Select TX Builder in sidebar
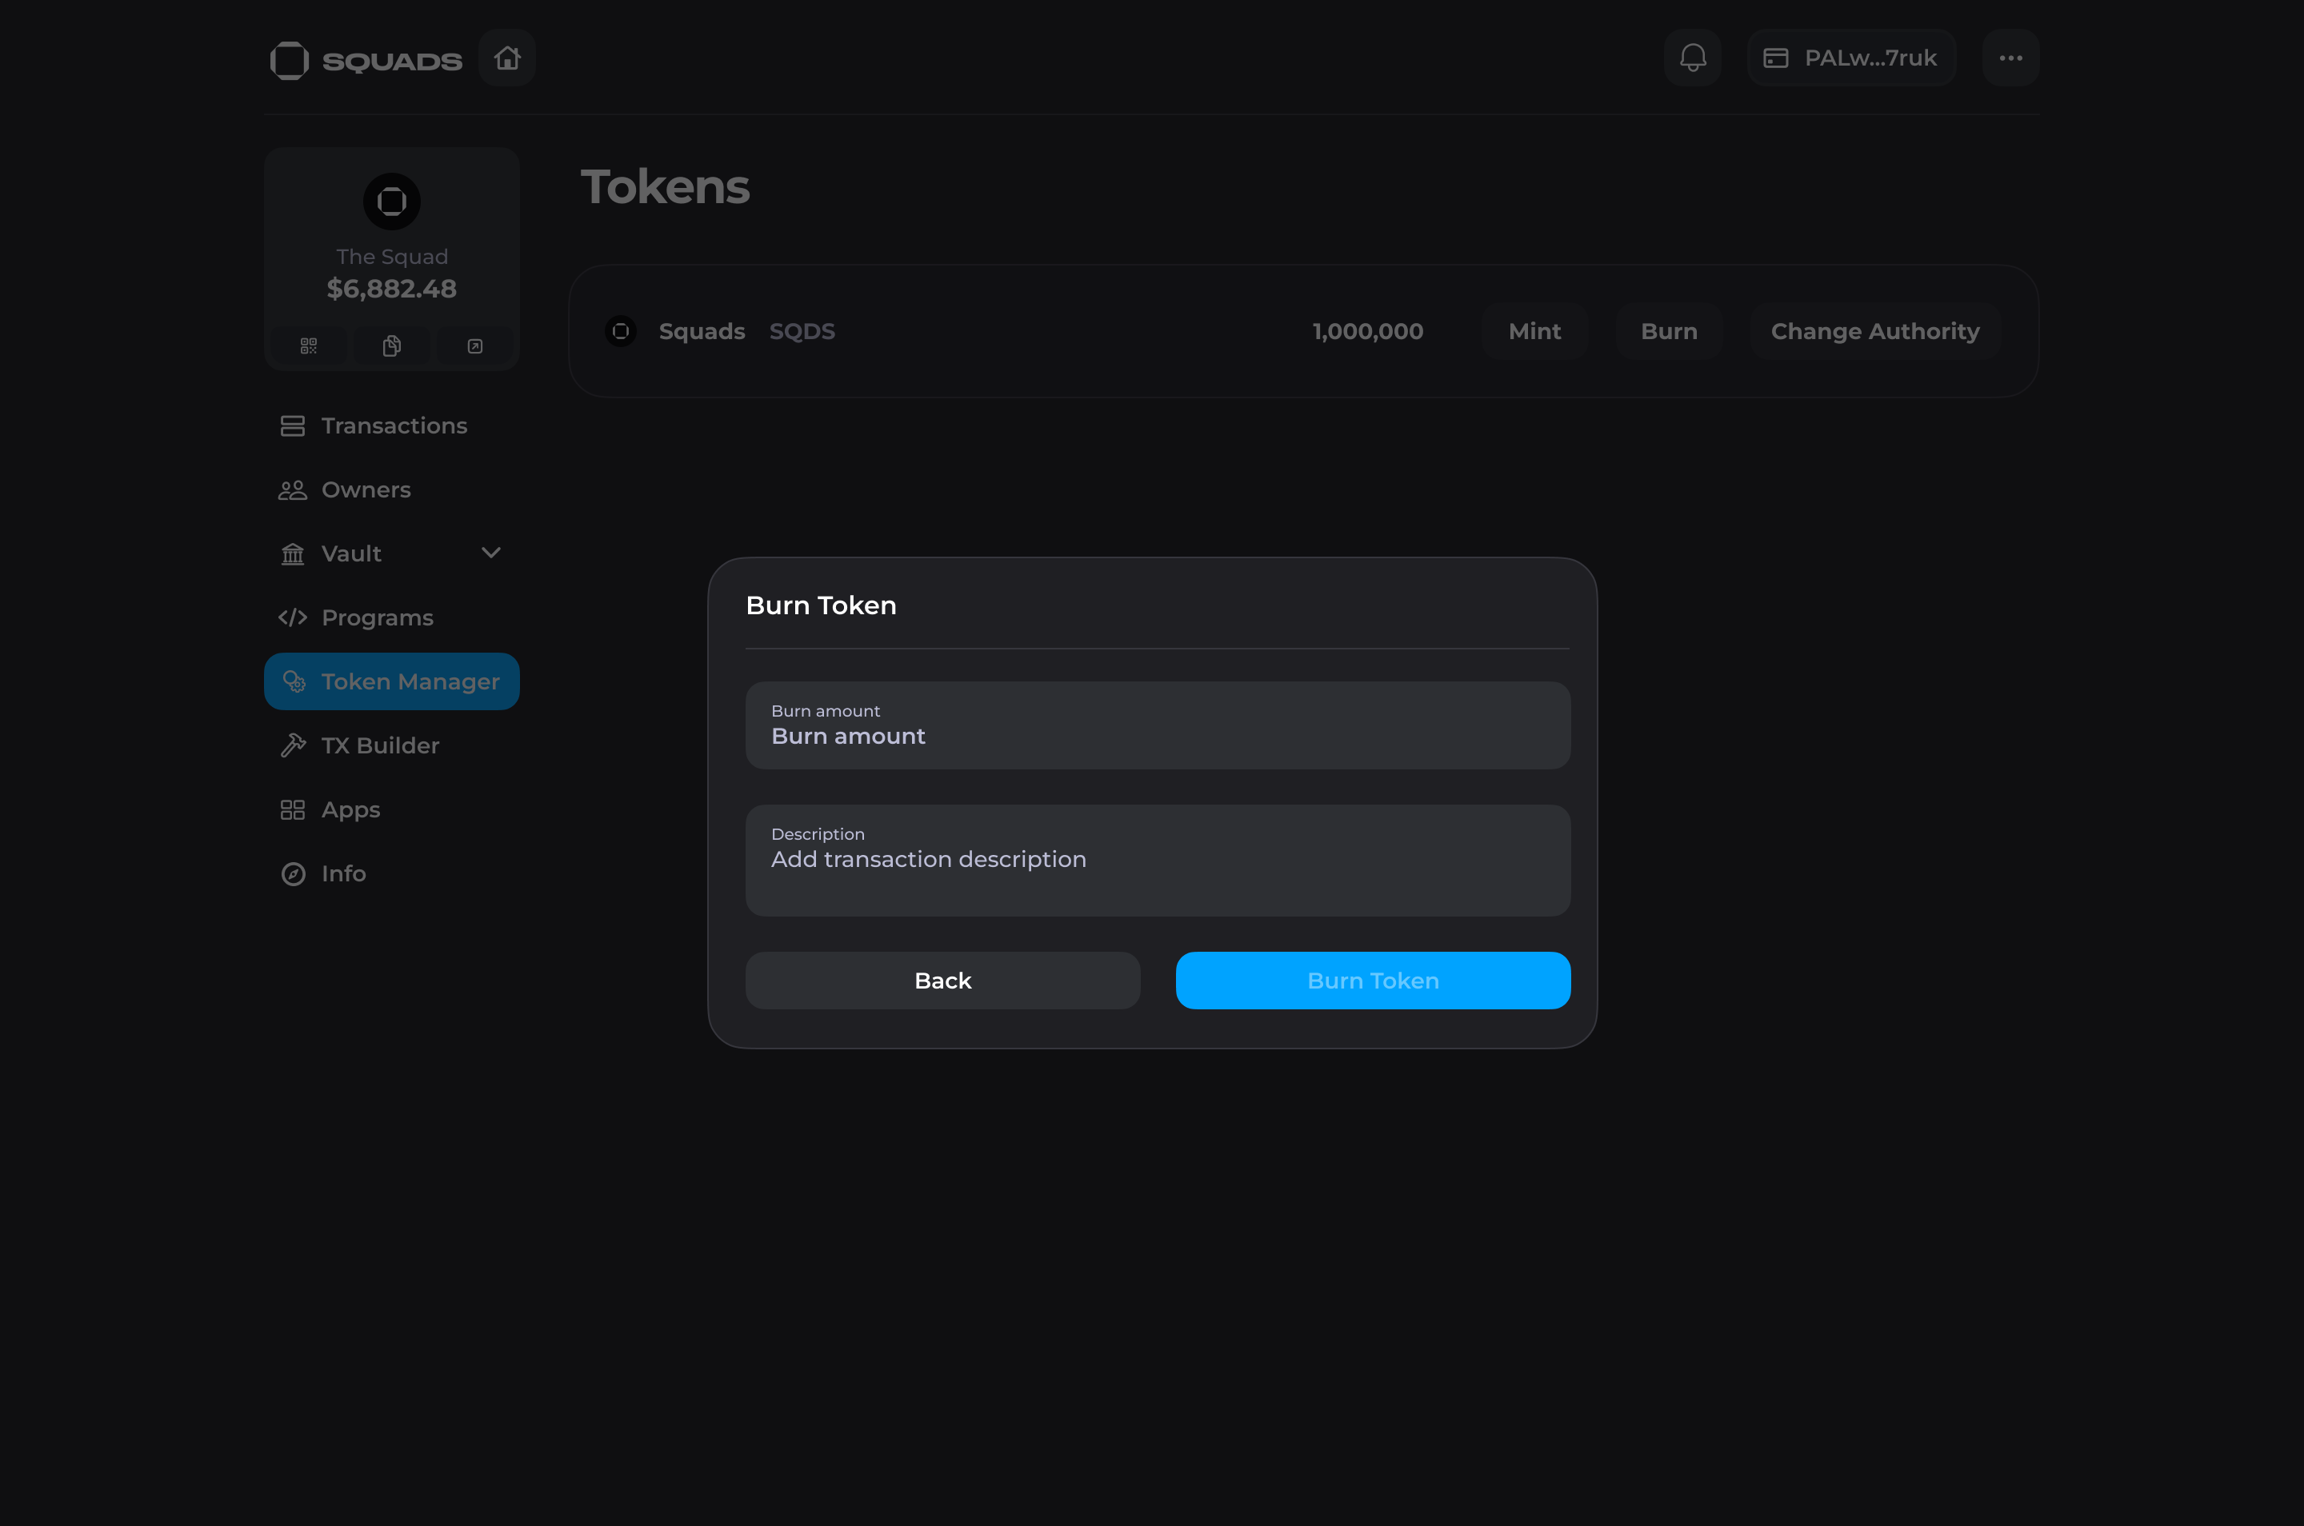 379,746
